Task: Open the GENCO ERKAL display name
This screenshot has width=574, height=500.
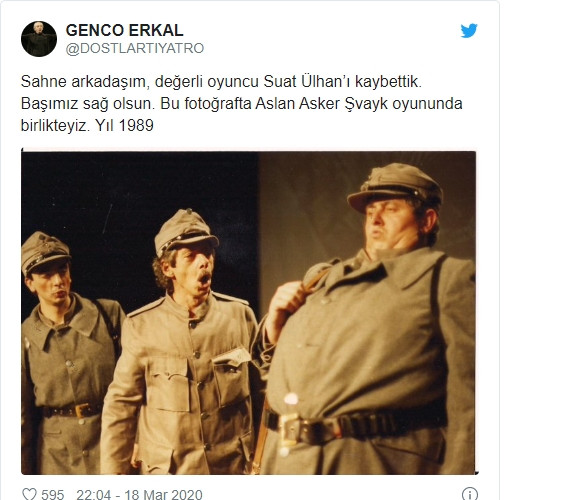Action: pyautogui.click(x=124, y=30)
